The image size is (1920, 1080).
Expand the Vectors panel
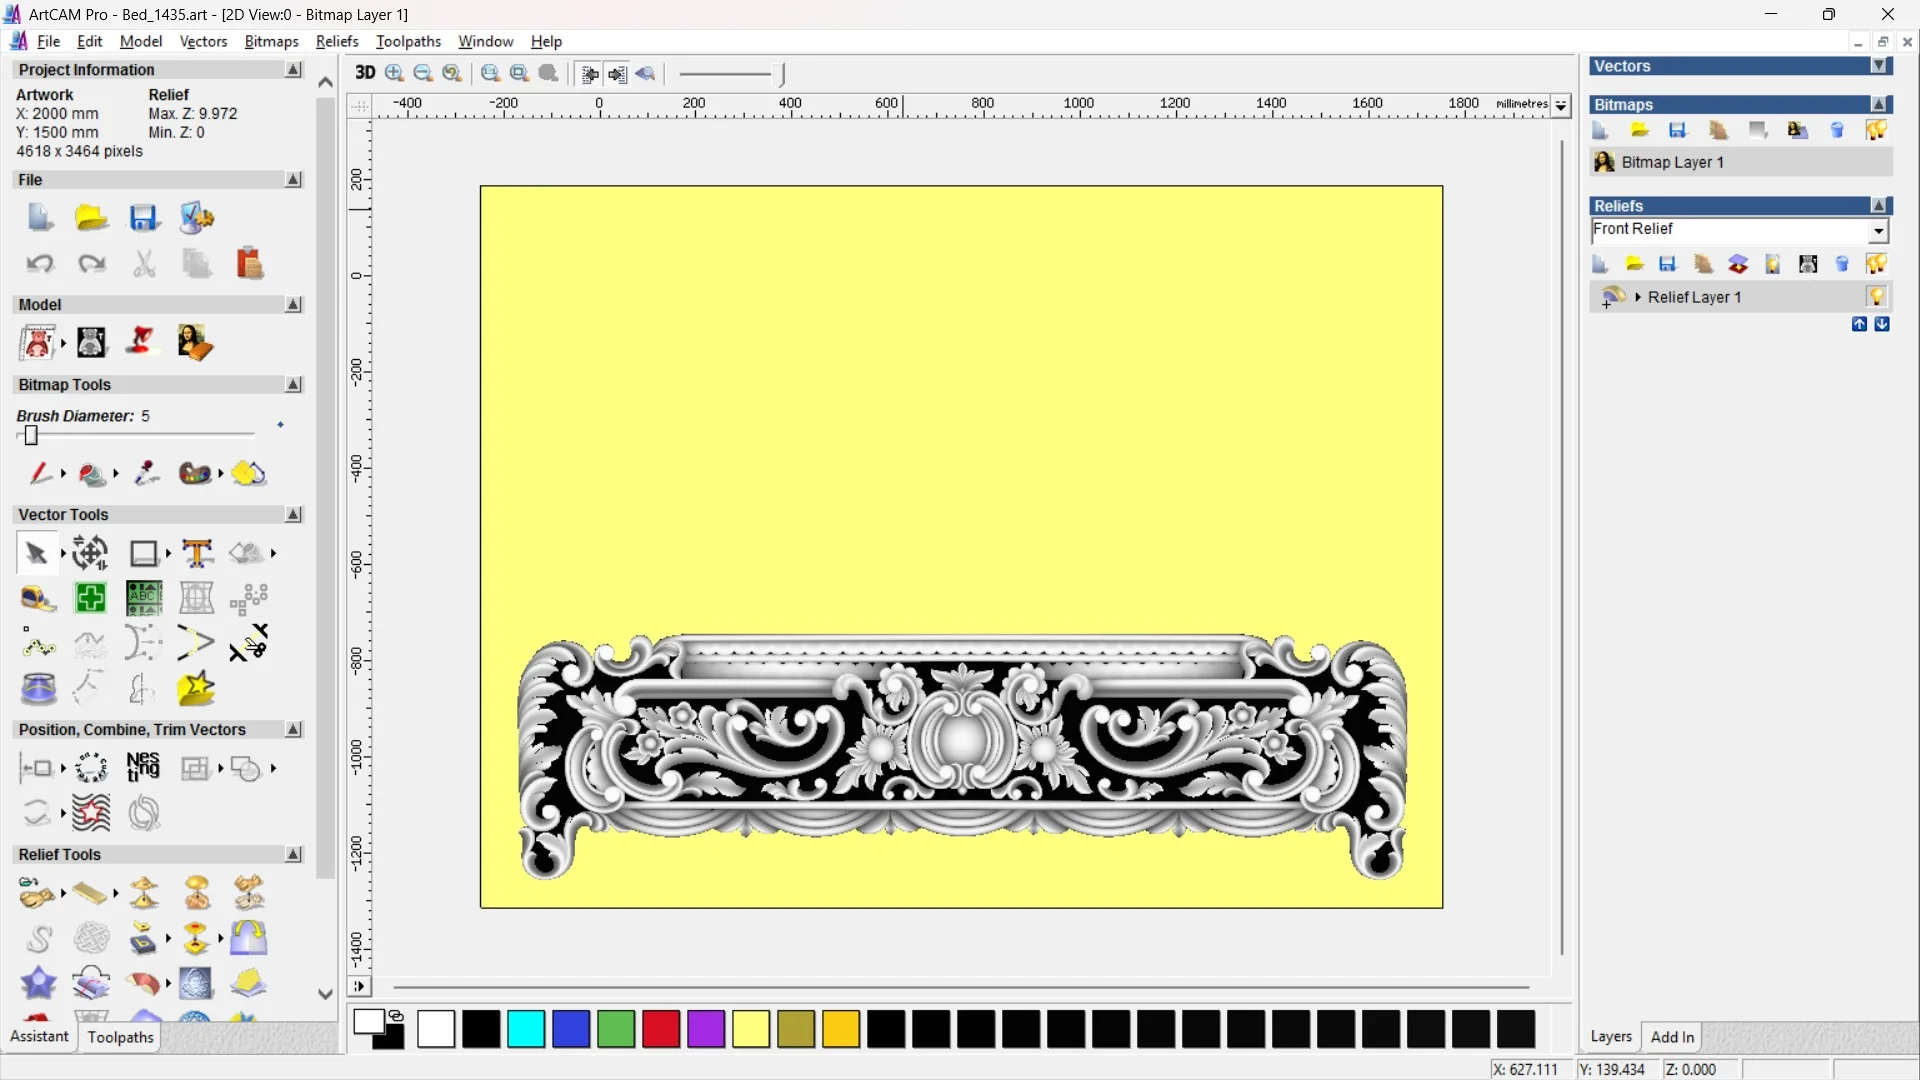(1879, 66)
